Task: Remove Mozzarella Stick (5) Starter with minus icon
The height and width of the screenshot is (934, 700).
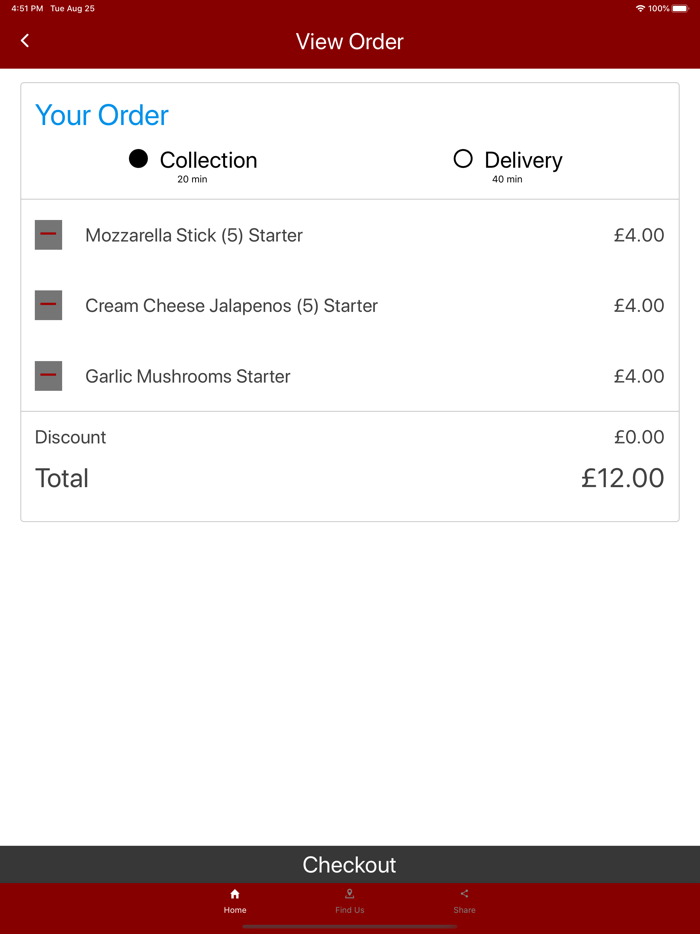Action: tap(48, 235)
